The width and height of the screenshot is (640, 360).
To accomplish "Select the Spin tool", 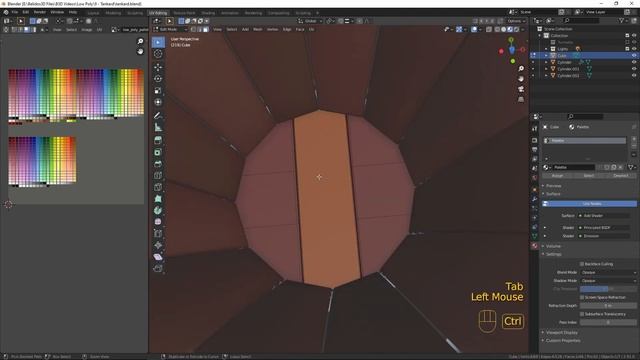I will click(158, 210).
